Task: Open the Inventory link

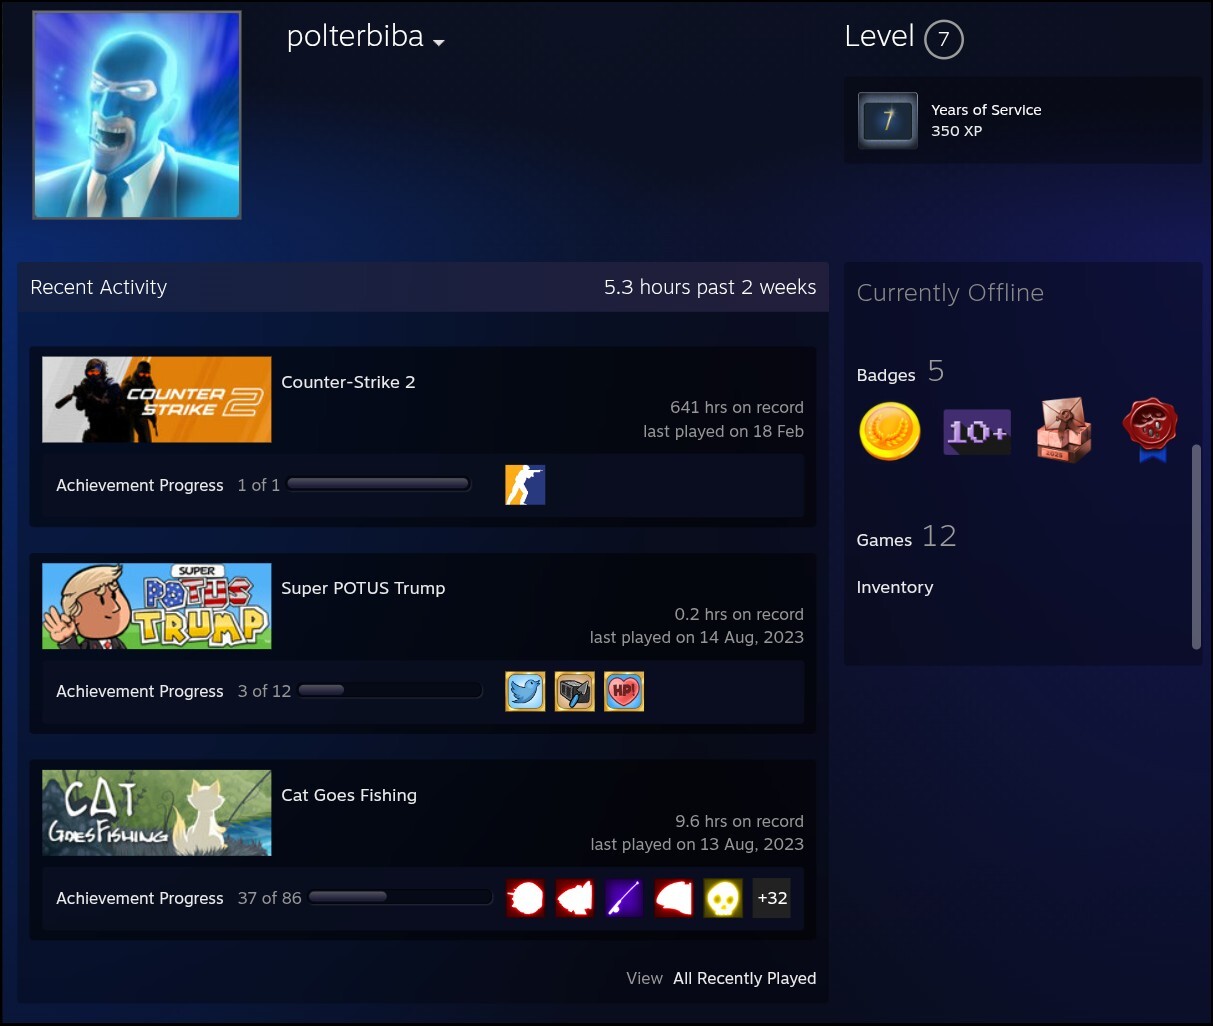Action: [x=895, y=587]
